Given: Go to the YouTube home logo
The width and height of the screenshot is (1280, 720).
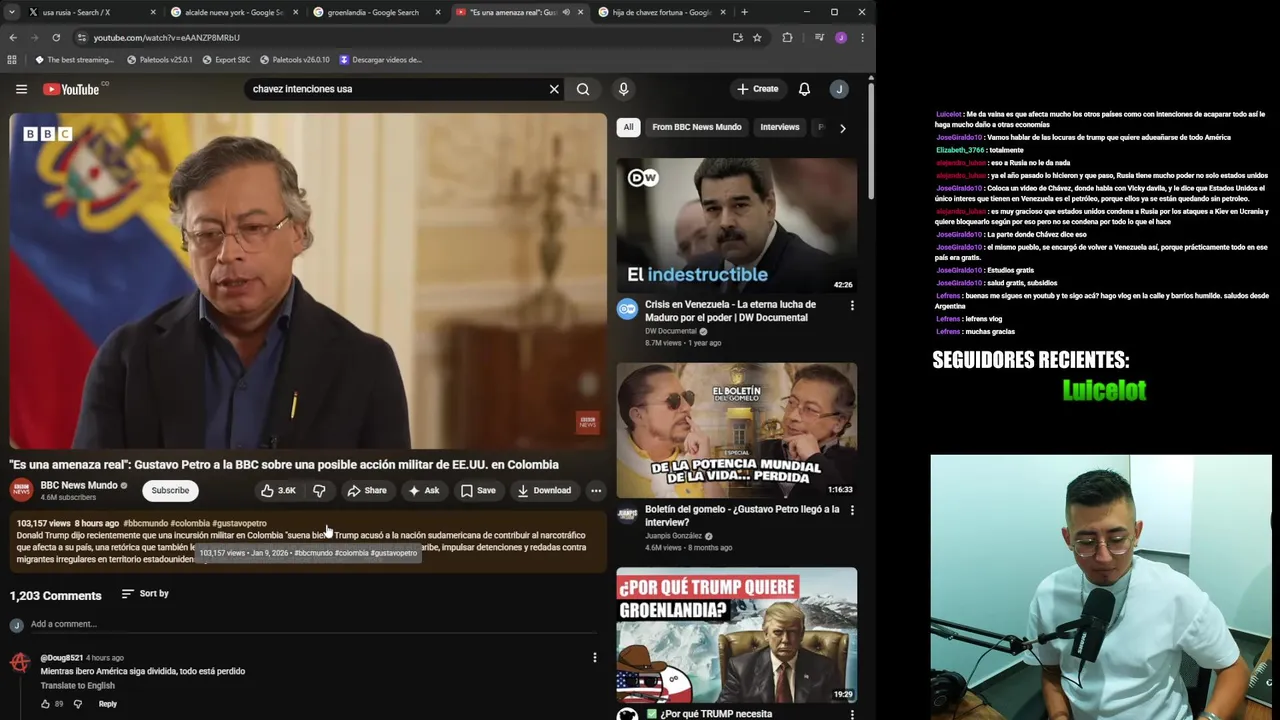Looking at the screenshot, I should 71,89.
